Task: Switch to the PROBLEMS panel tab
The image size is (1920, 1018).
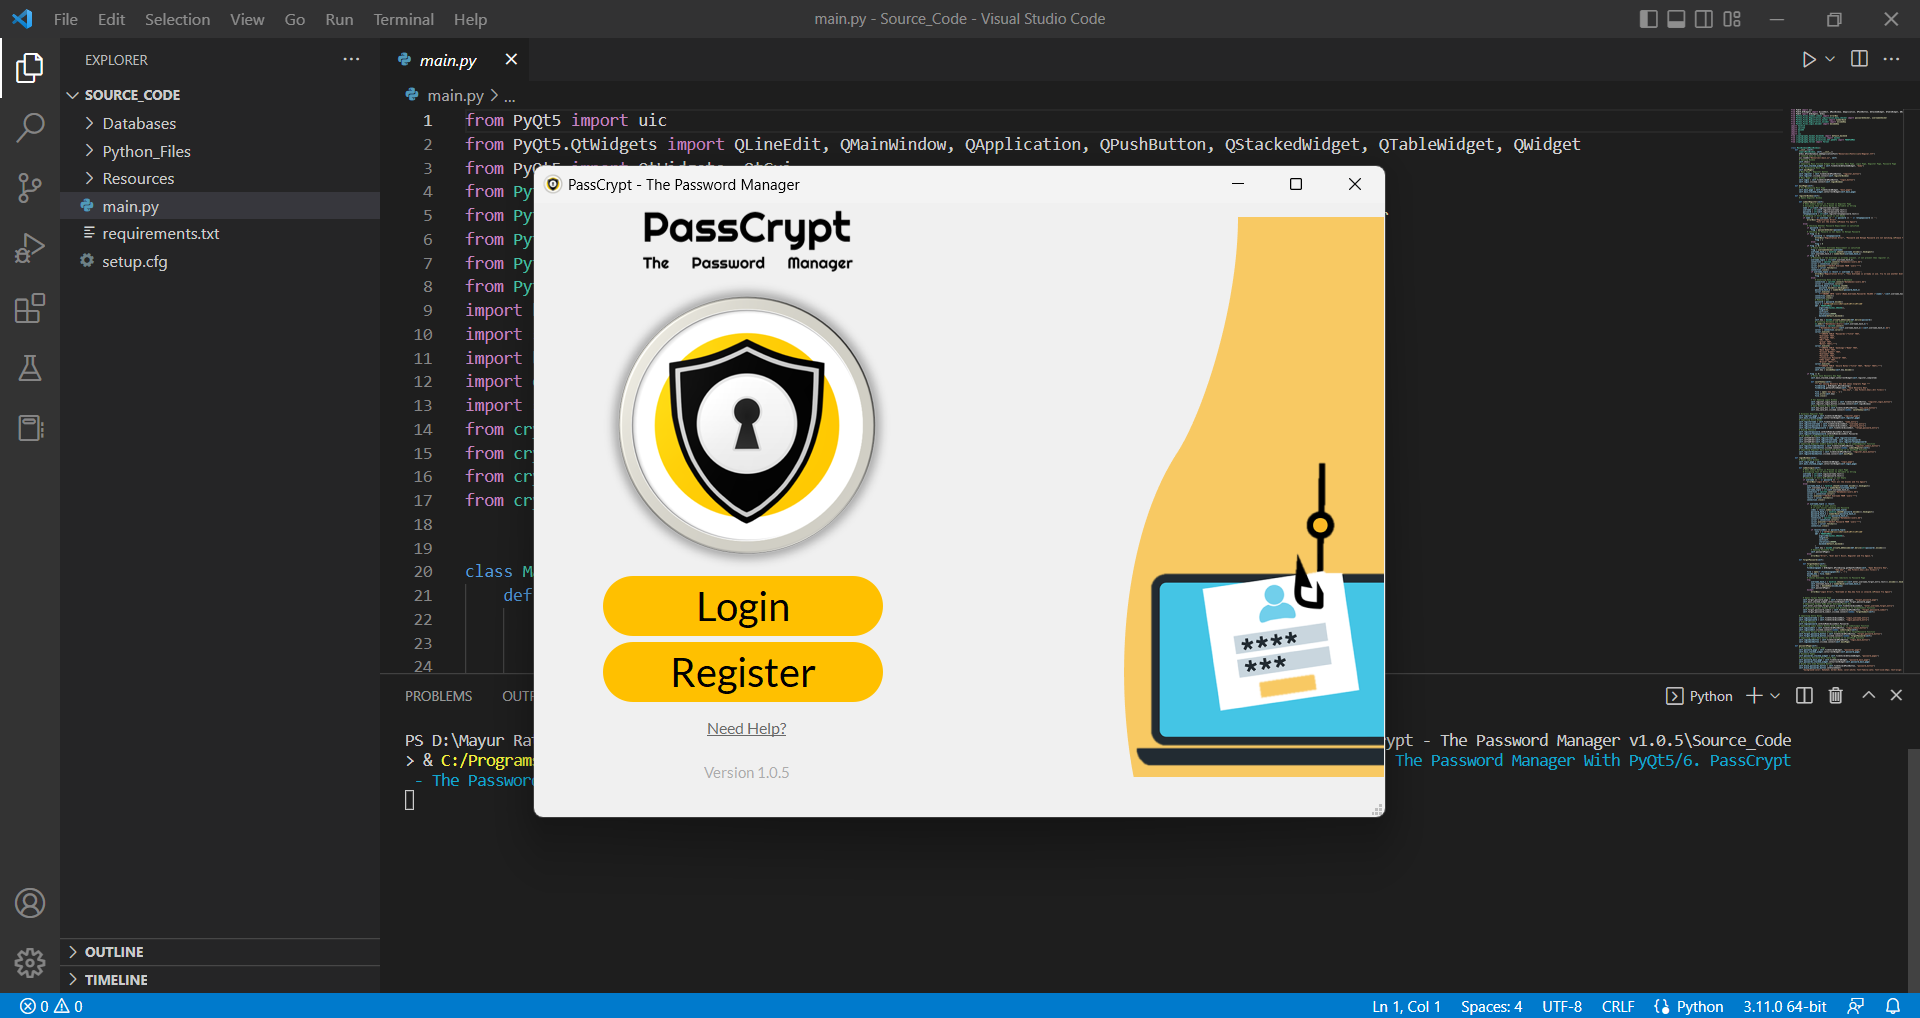Action: (437, 695)
